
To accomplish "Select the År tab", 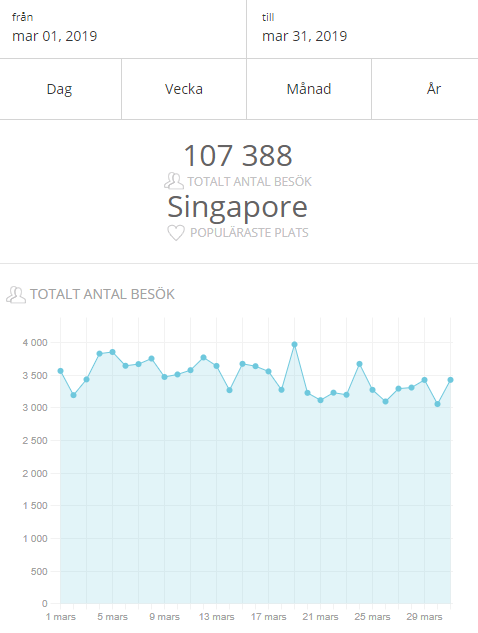I will [425, 89].
